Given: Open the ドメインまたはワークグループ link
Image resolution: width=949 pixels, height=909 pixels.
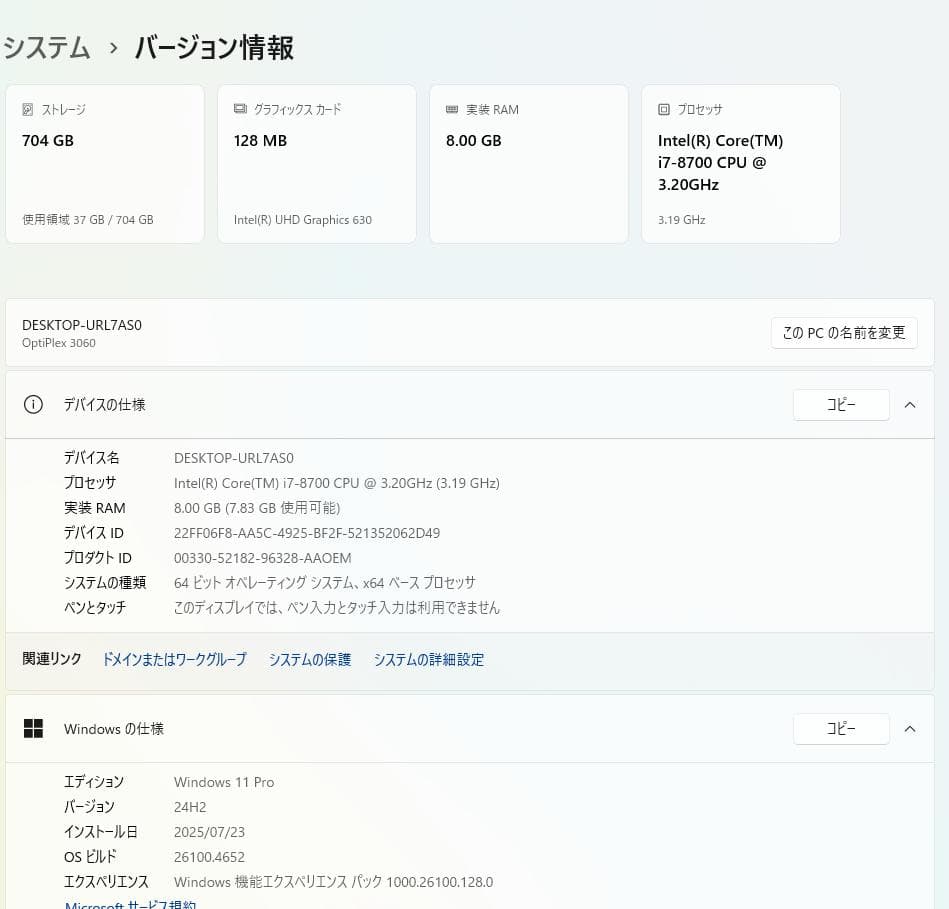Looking at the screenshot, I should pyautogui.click(x=173, y=659).
